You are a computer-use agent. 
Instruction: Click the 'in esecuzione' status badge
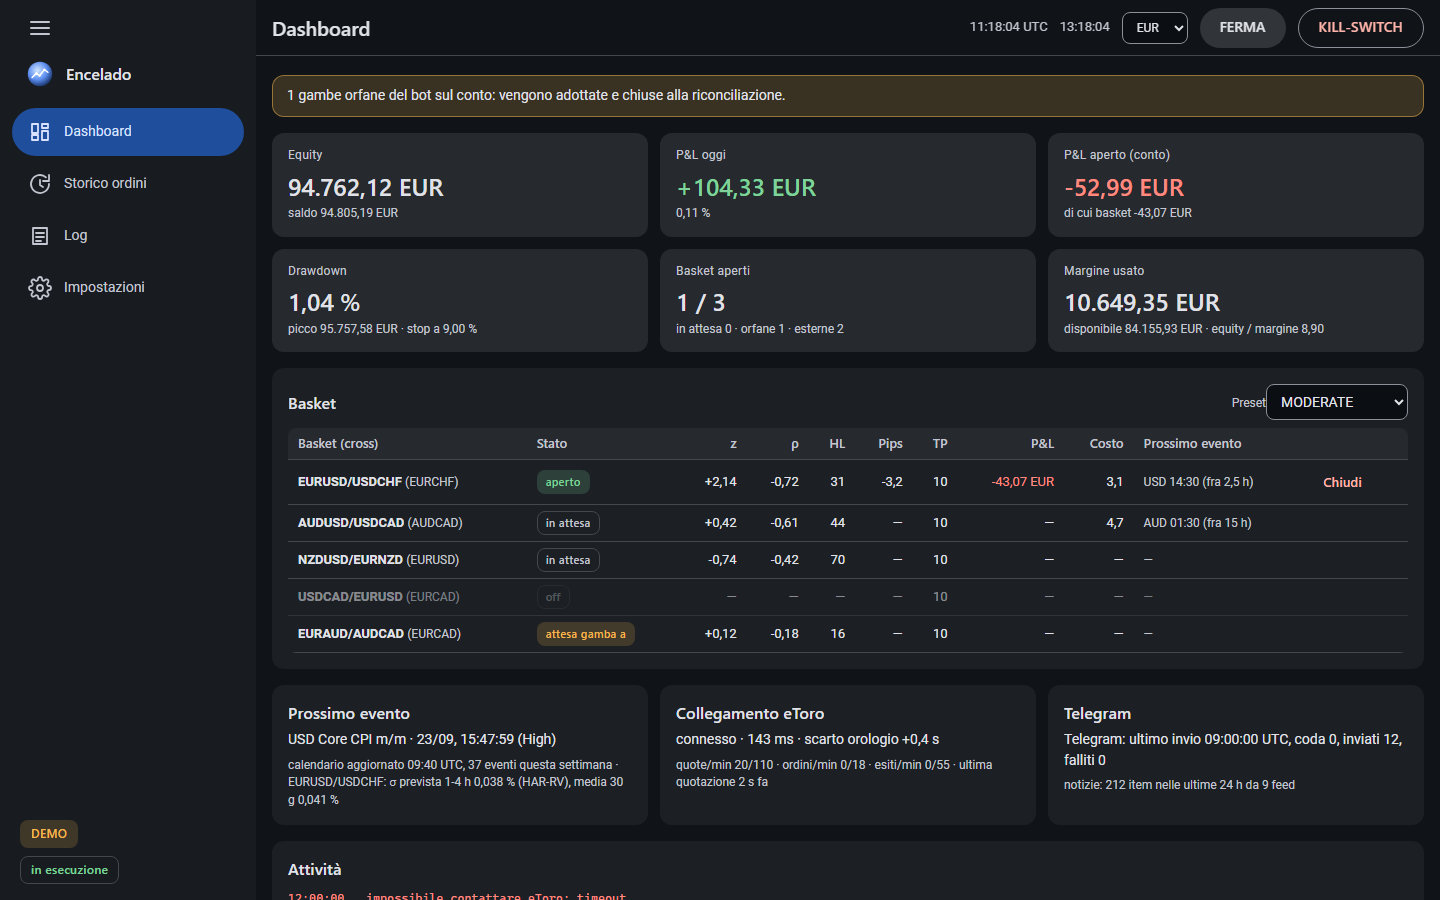pos(69,870)
